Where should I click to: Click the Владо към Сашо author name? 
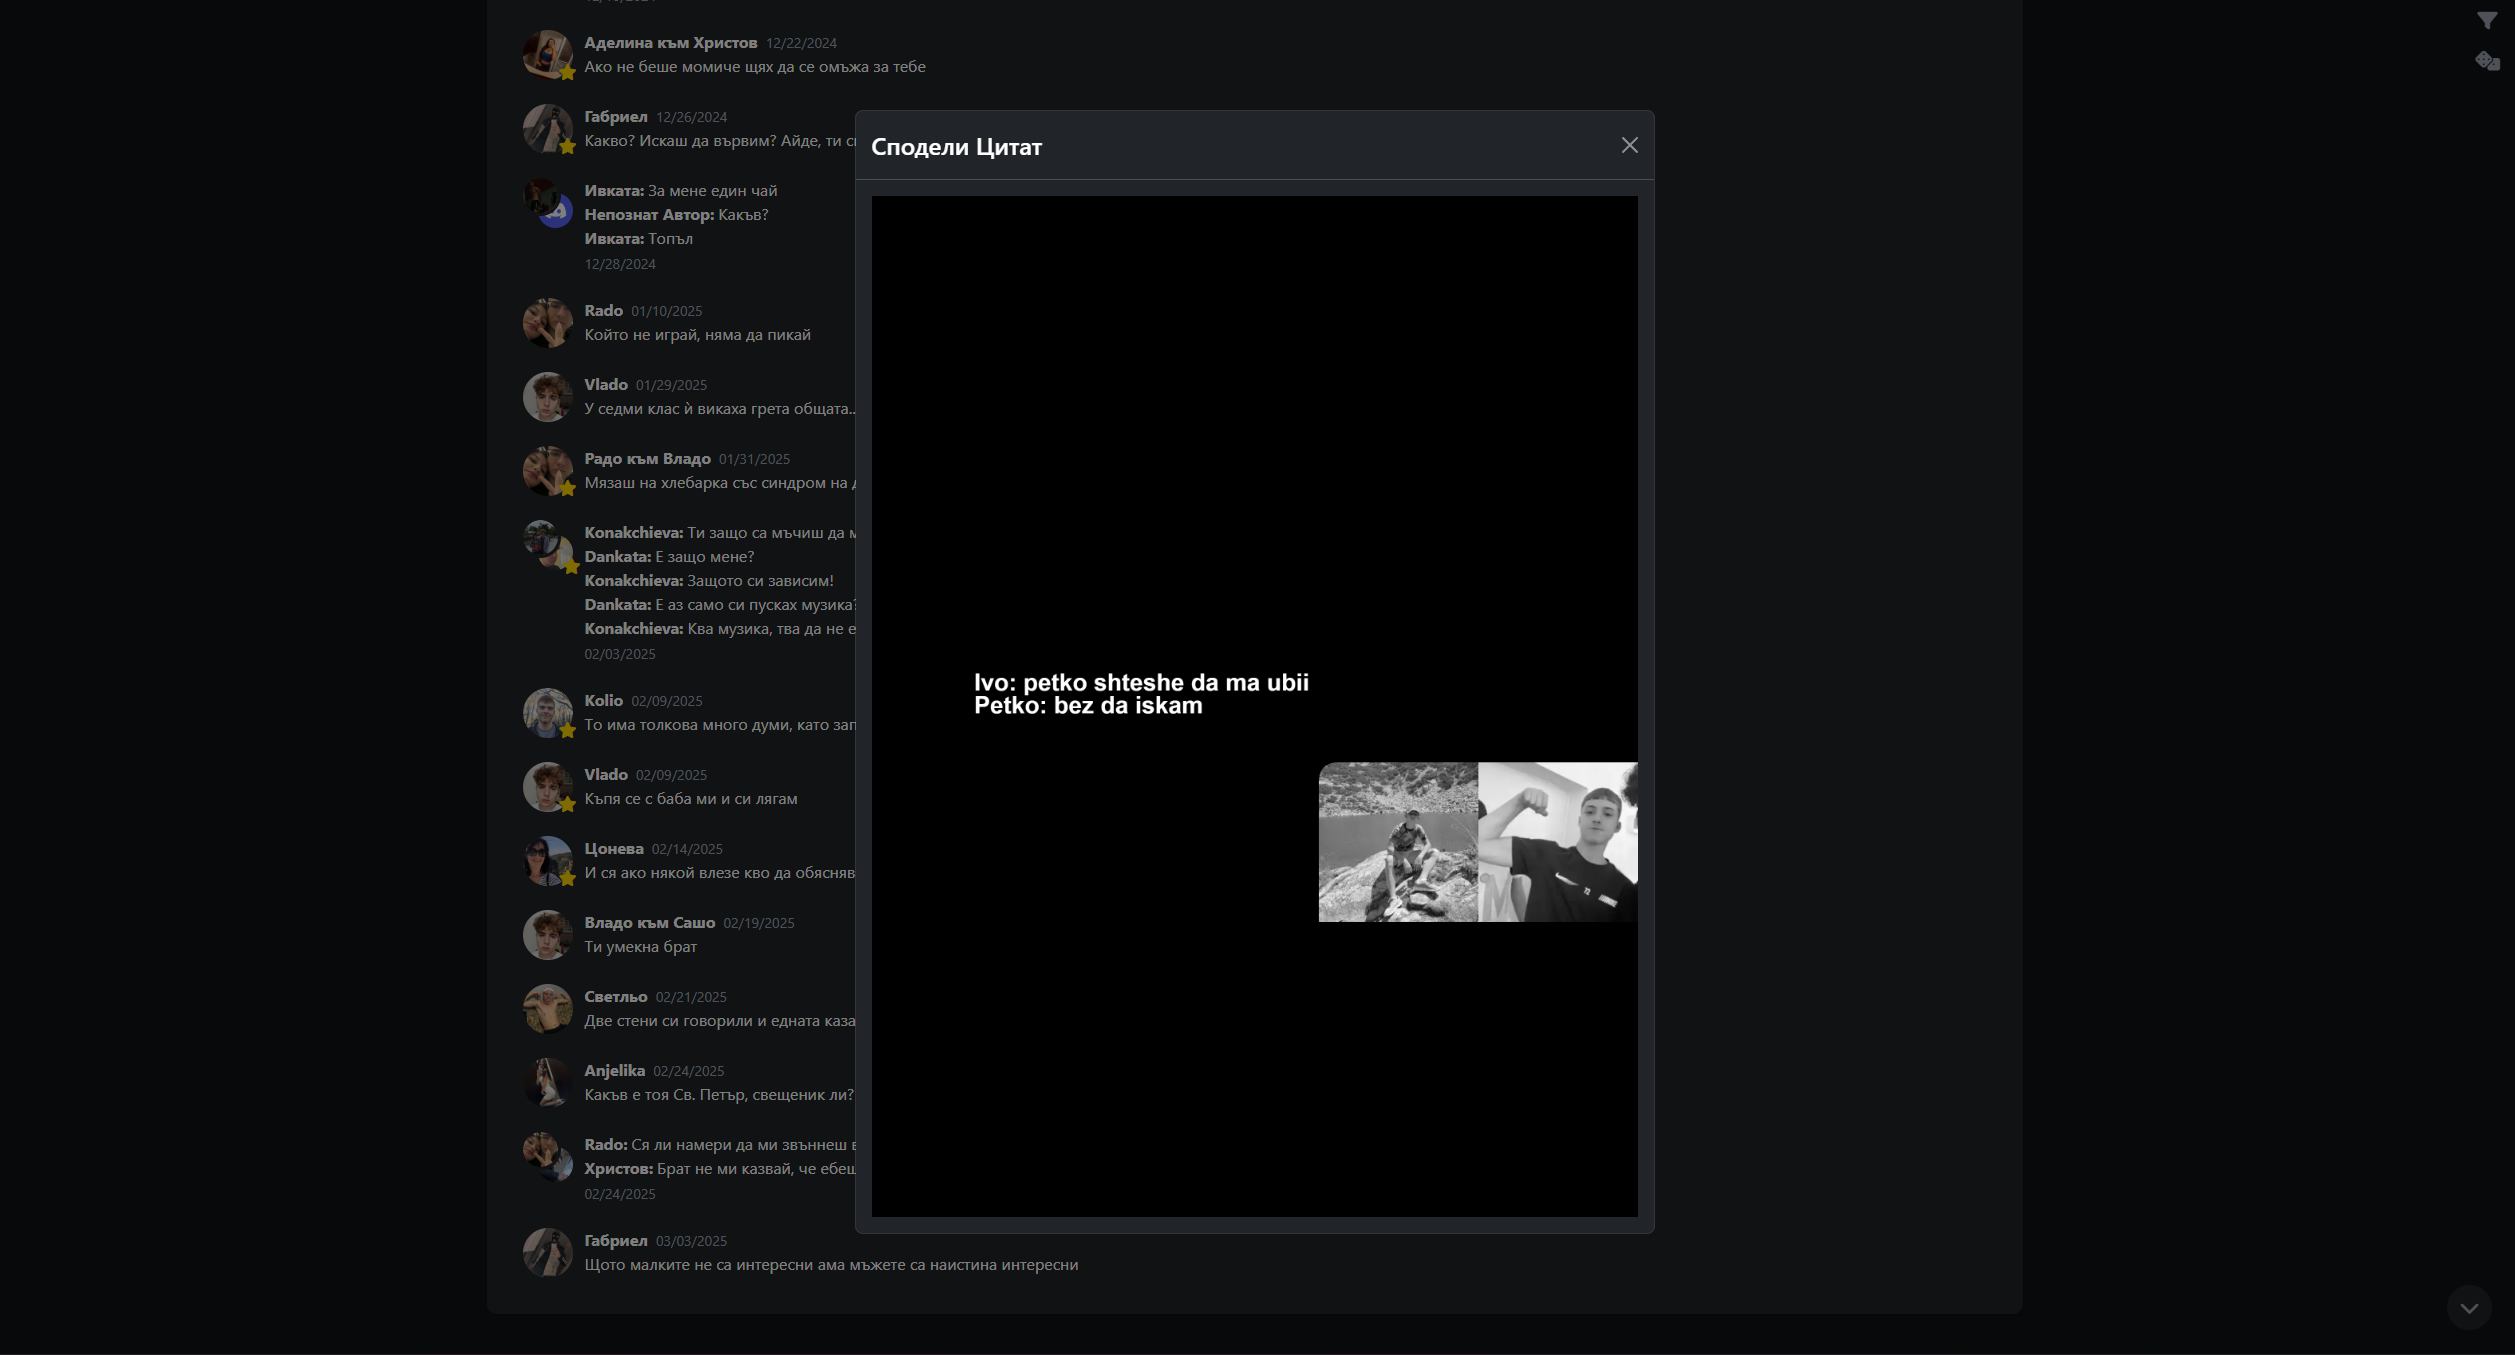click(x=649, y=923)
